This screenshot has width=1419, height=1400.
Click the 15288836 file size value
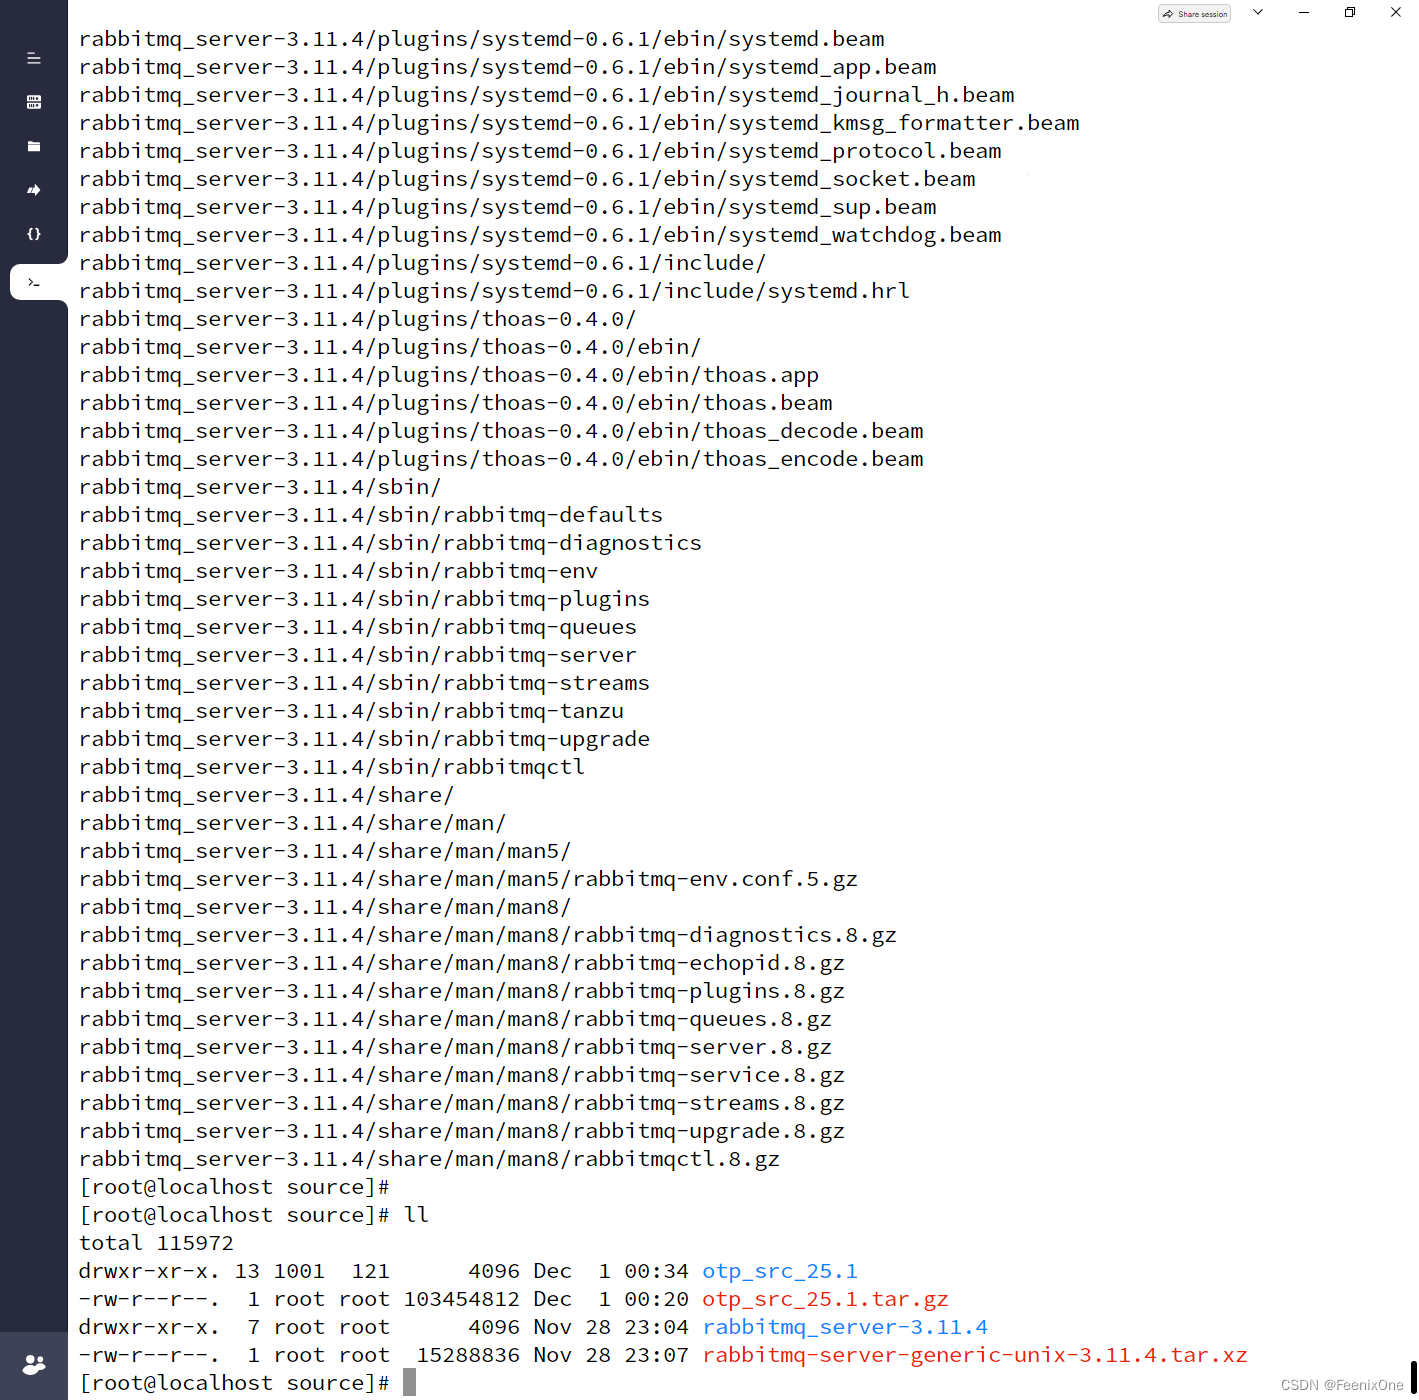(468, 1355)
